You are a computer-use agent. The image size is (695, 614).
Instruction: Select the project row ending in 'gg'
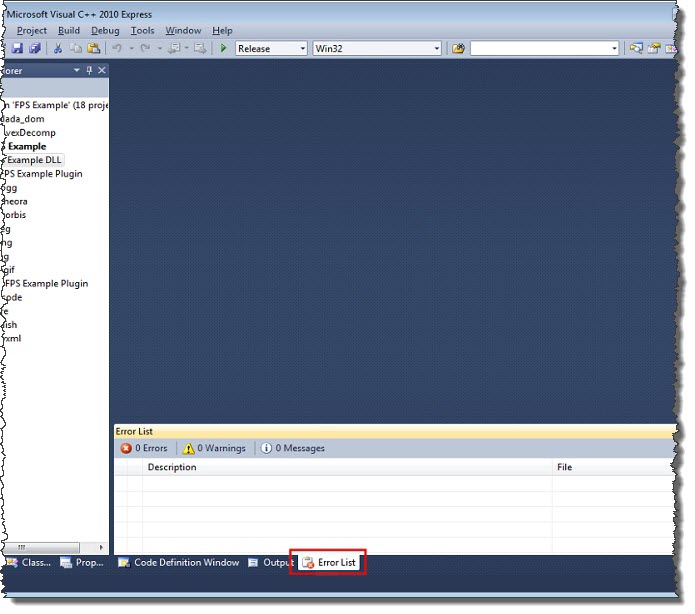tap(9, 188)
